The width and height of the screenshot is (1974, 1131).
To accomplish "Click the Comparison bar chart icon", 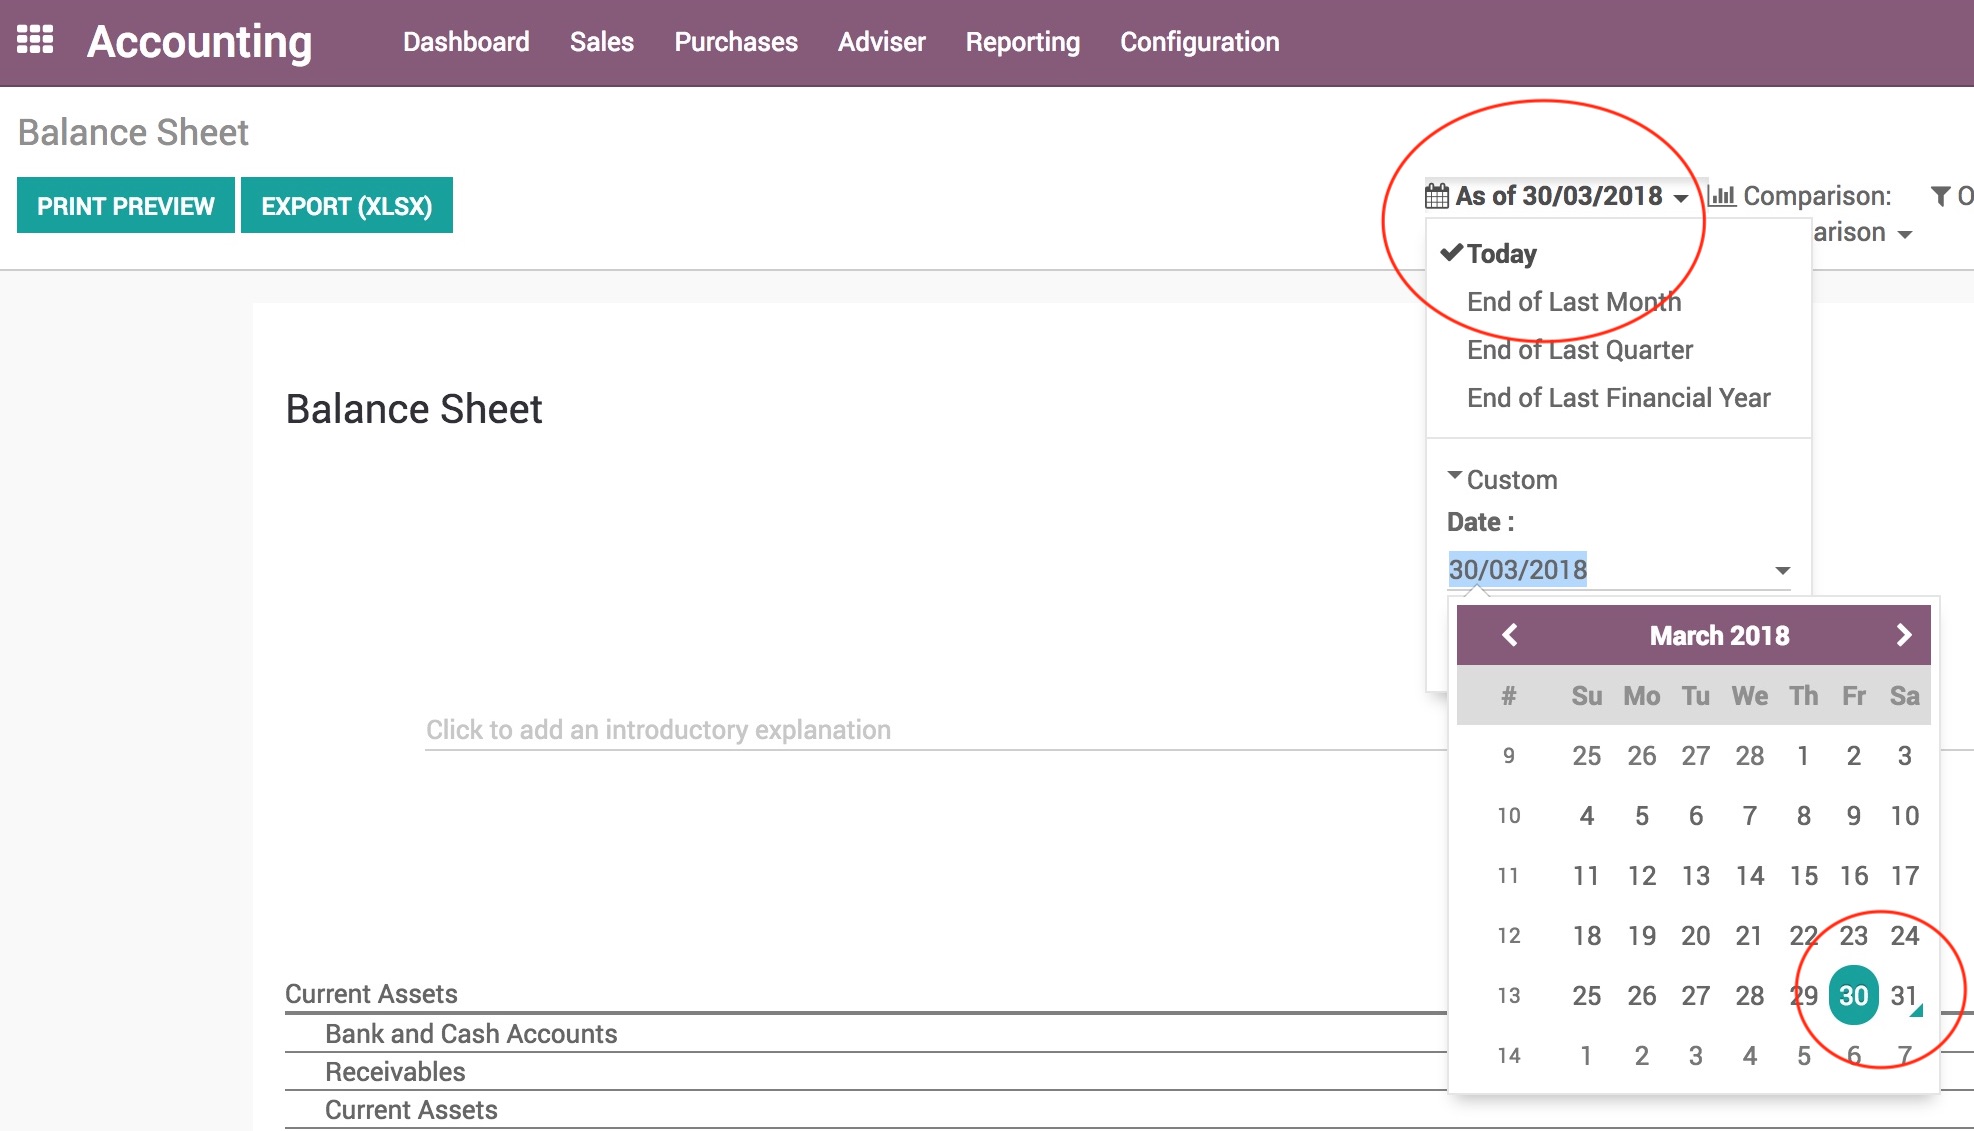I will click(1722, 196).
